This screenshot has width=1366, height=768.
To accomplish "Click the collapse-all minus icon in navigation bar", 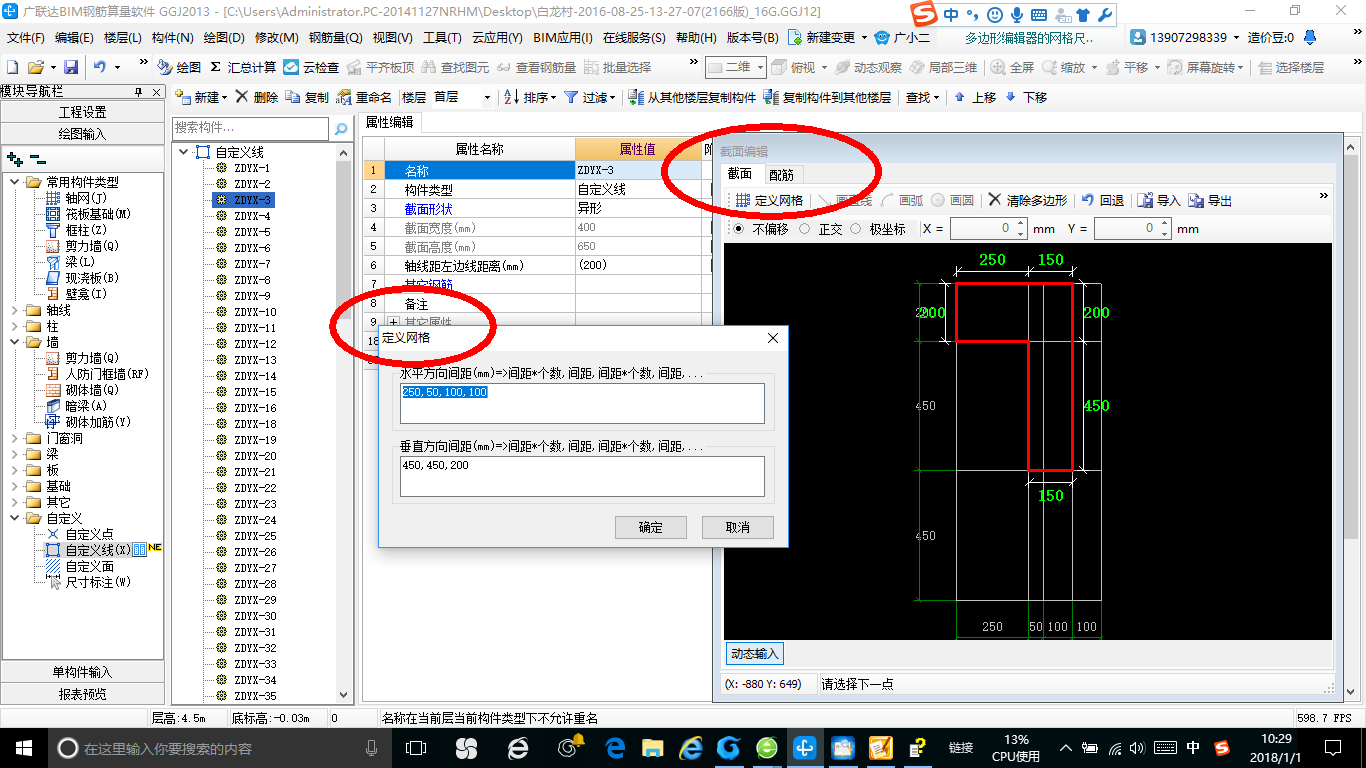I will (38, 159).
